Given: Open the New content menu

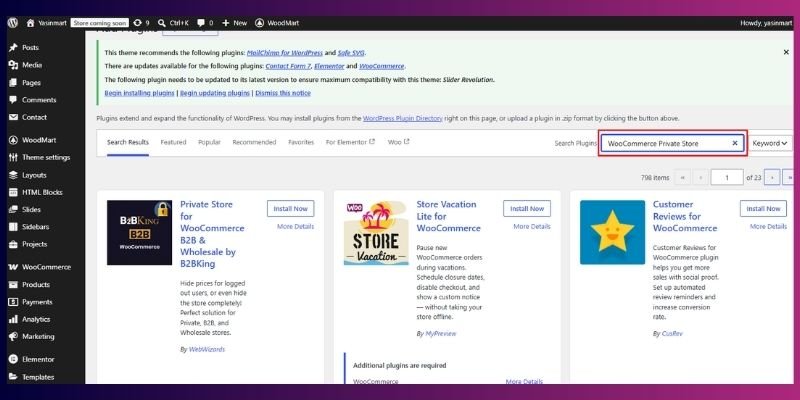Looking at the screenshot, I should (x=235, y=23).
